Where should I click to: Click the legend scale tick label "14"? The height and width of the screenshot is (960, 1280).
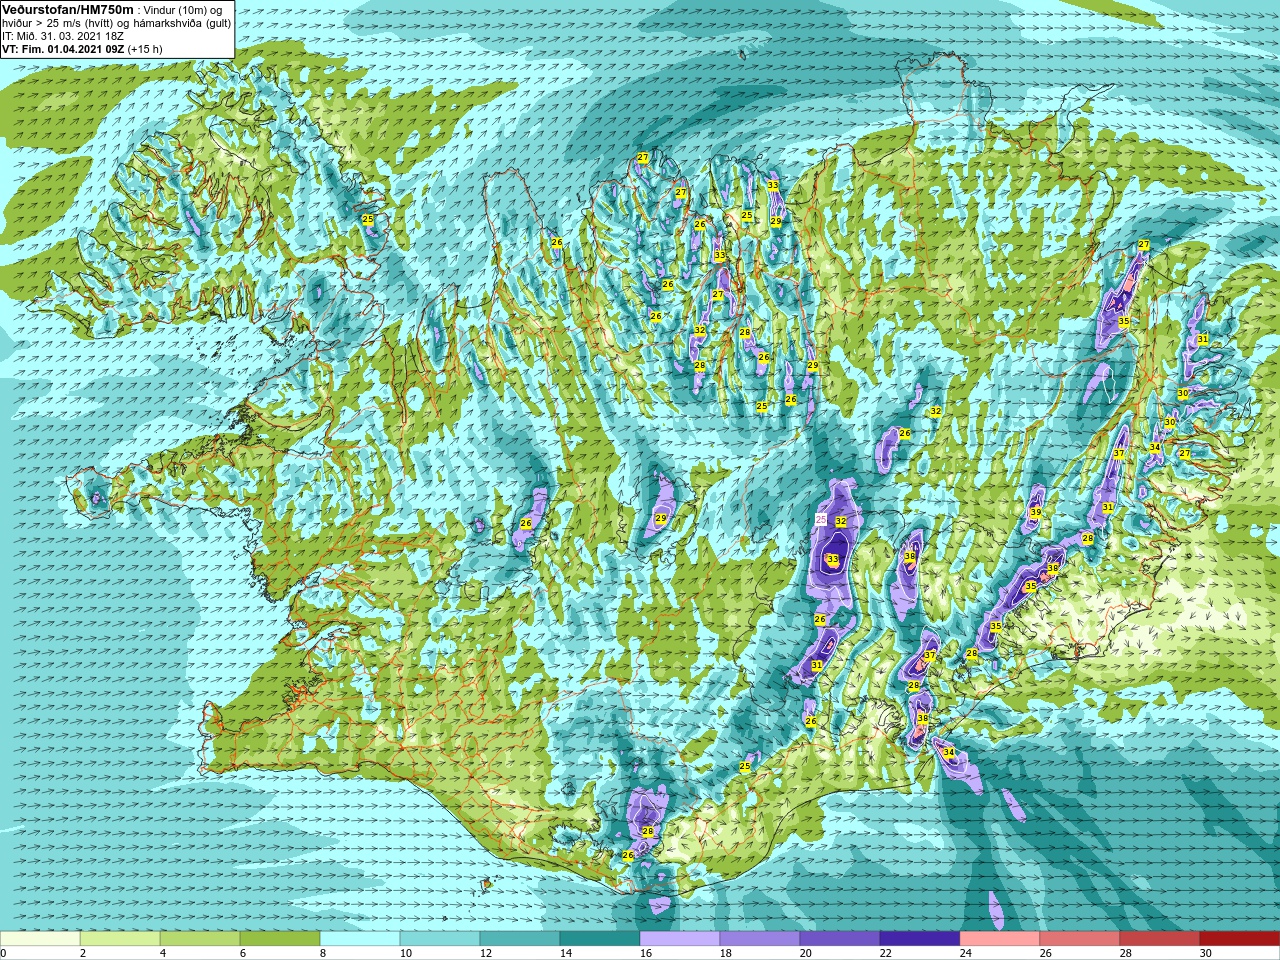(x=566, y=953)
